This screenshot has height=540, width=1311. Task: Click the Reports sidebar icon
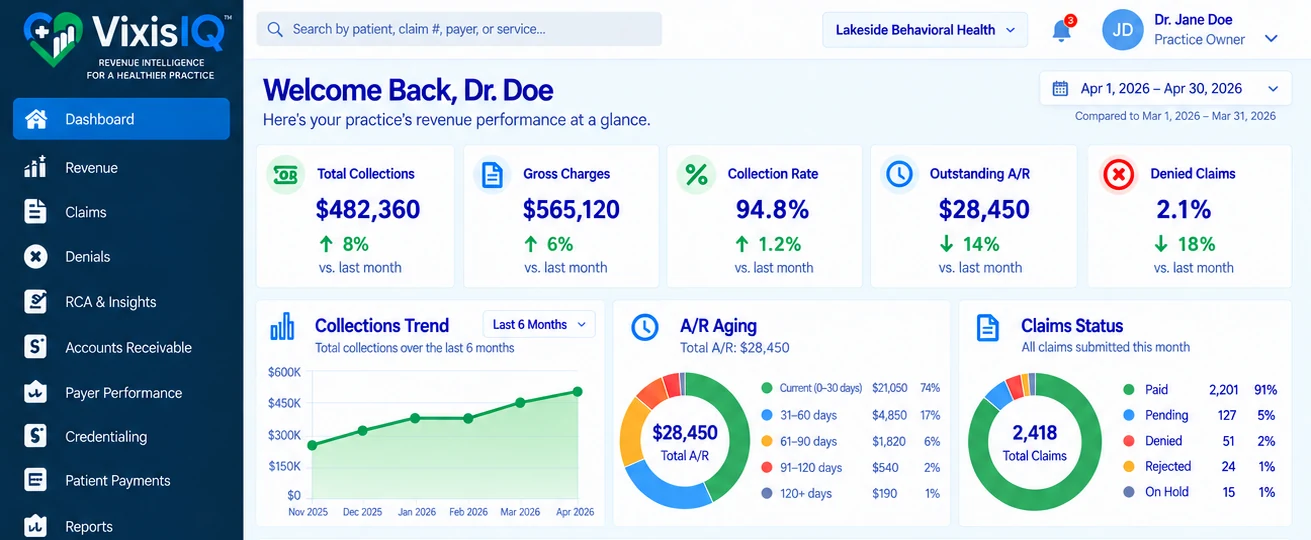pyautogui.click(x=36, y=525)
